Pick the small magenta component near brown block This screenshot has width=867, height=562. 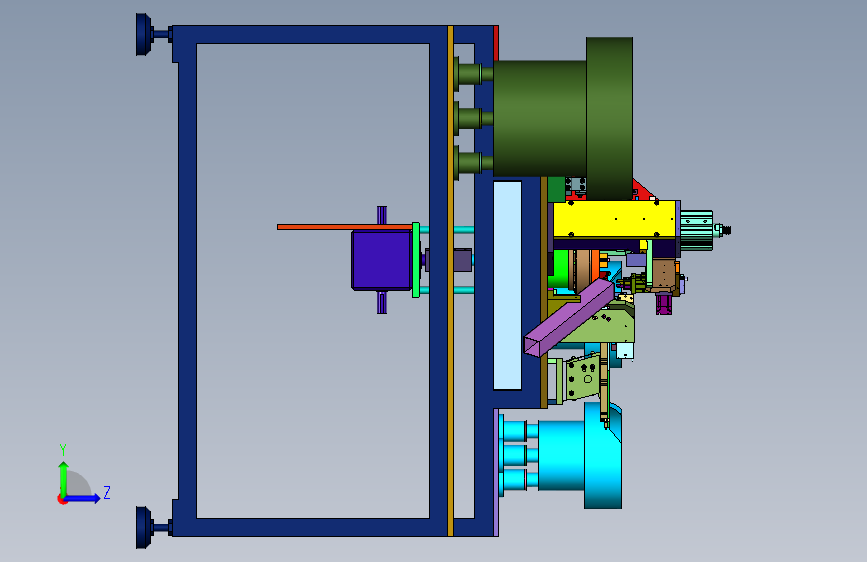pos(664,304)
